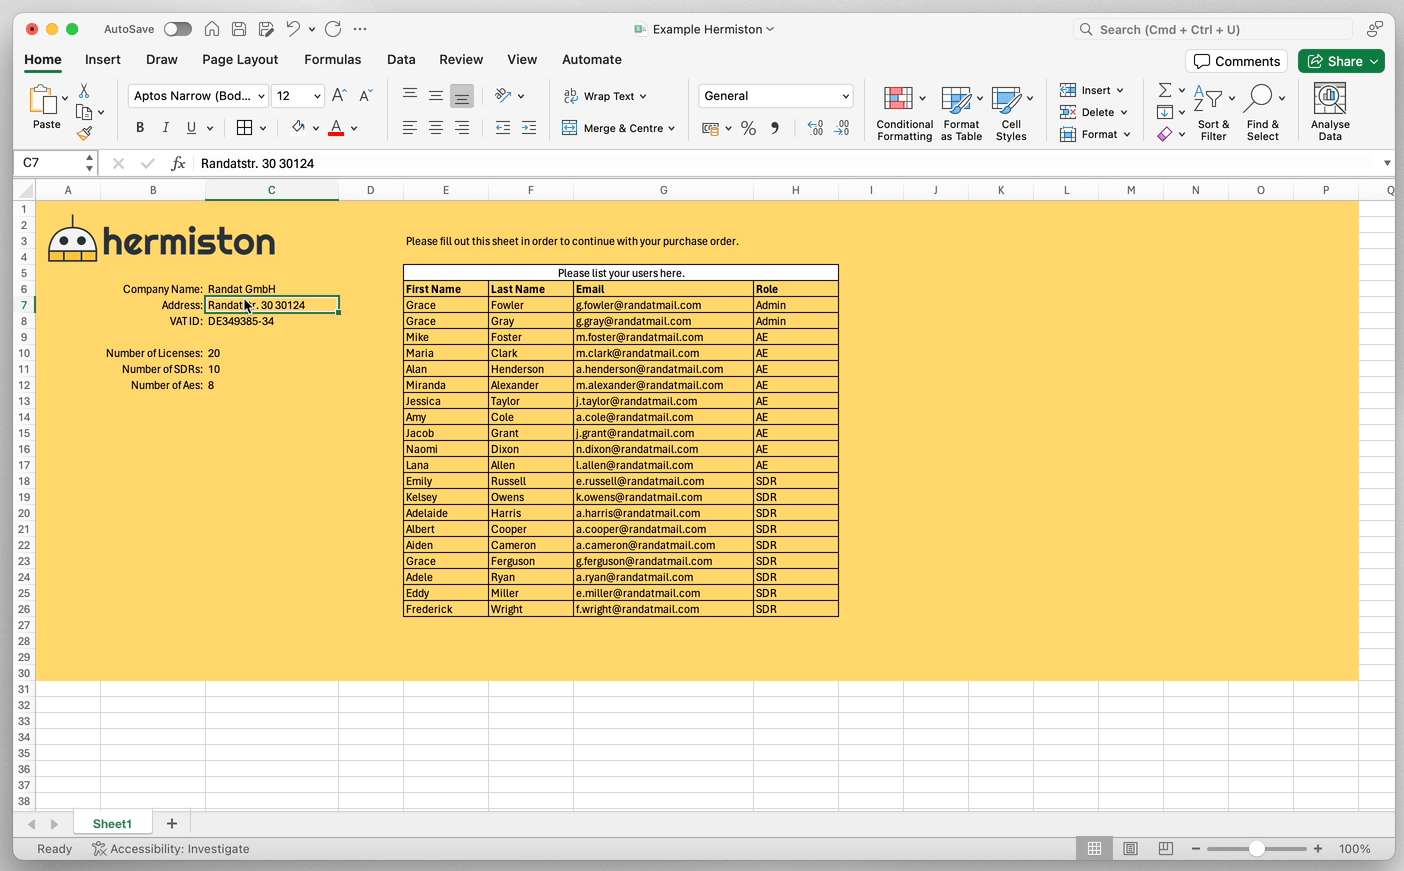Open the Page Layout tab
The height and width of the screenshot is (871, 1404).
click(240, 60)
